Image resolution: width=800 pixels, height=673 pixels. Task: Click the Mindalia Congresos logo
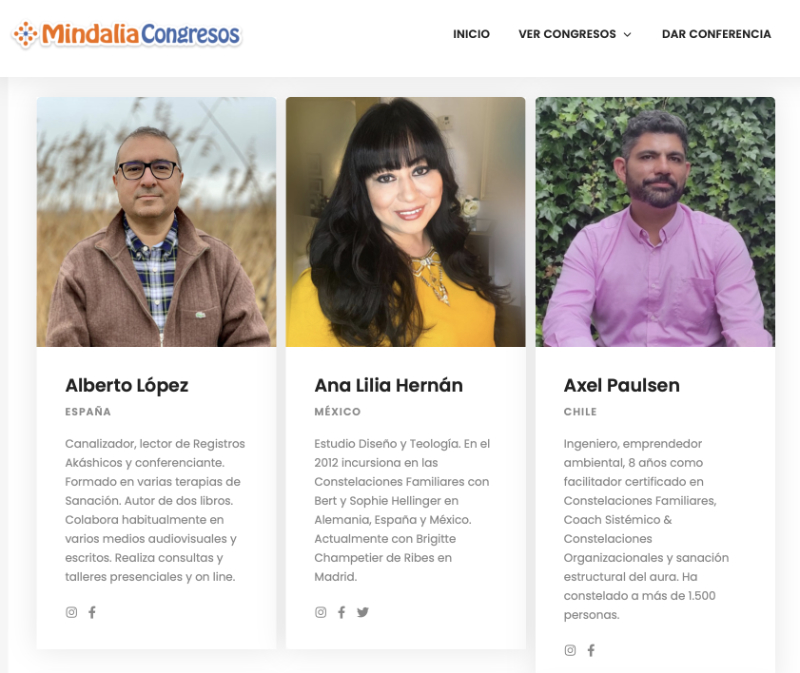[127, 35]
